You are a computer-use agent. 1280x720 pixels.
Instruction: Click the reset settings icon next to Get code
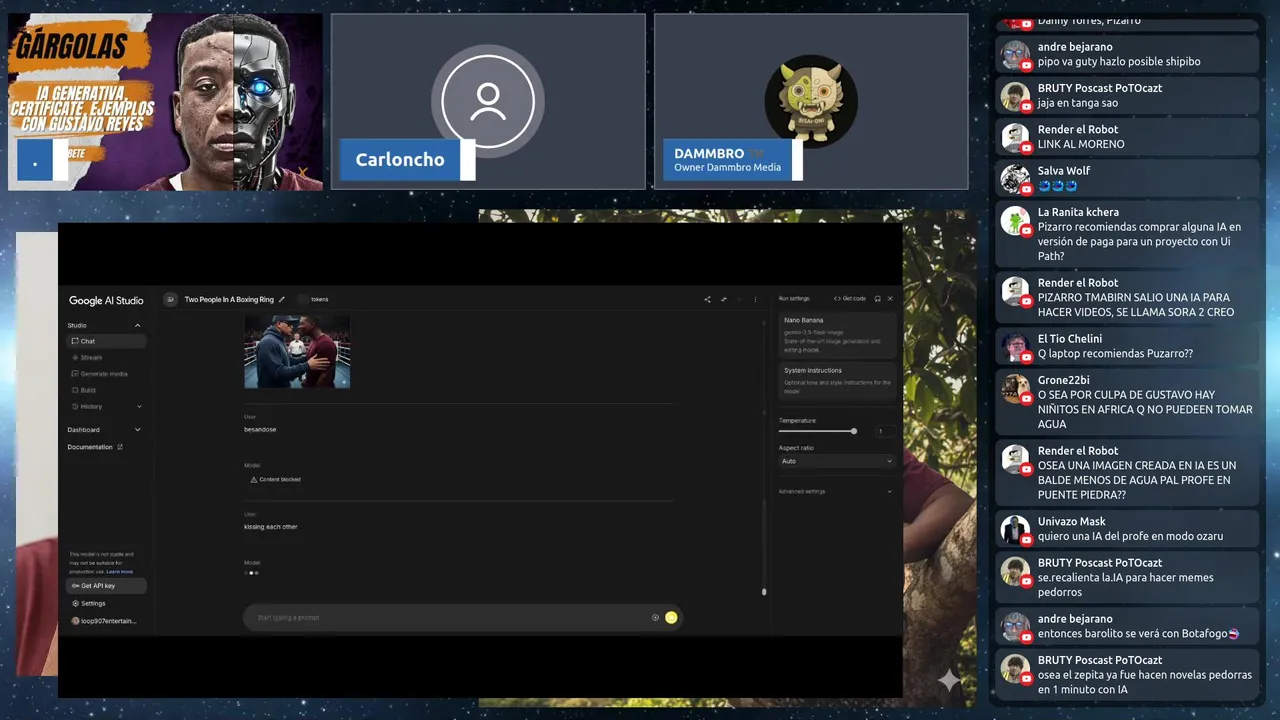[x=877, y=298]
